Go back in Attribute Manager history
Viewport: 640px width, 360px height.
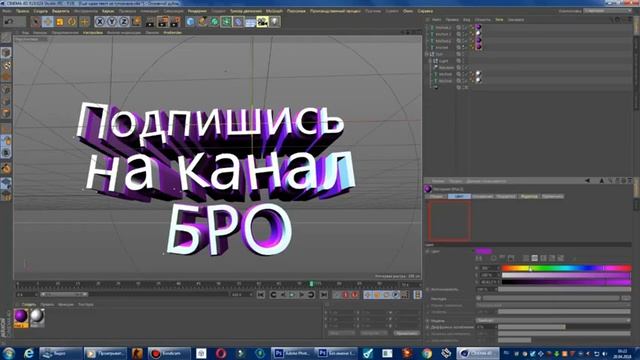(588, 180)
